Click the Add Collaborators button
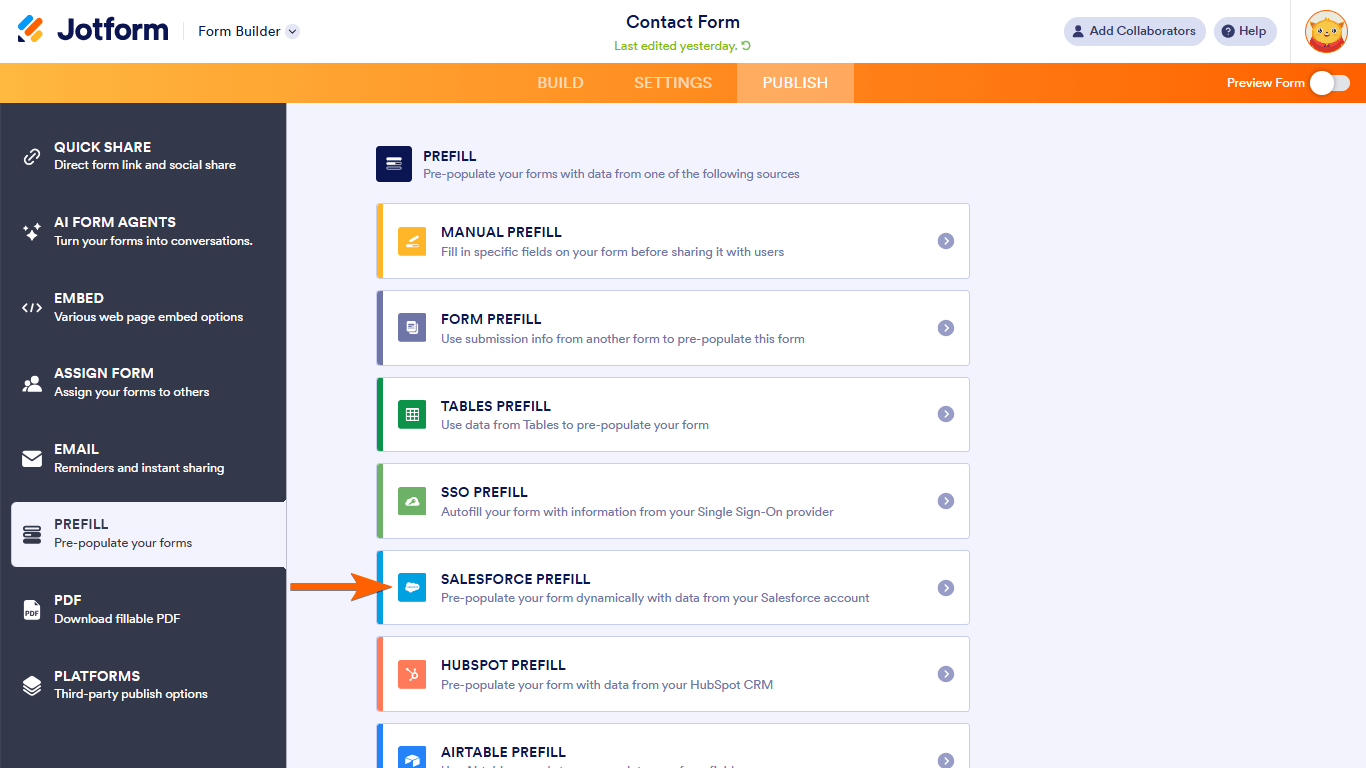 point(1134,31)
